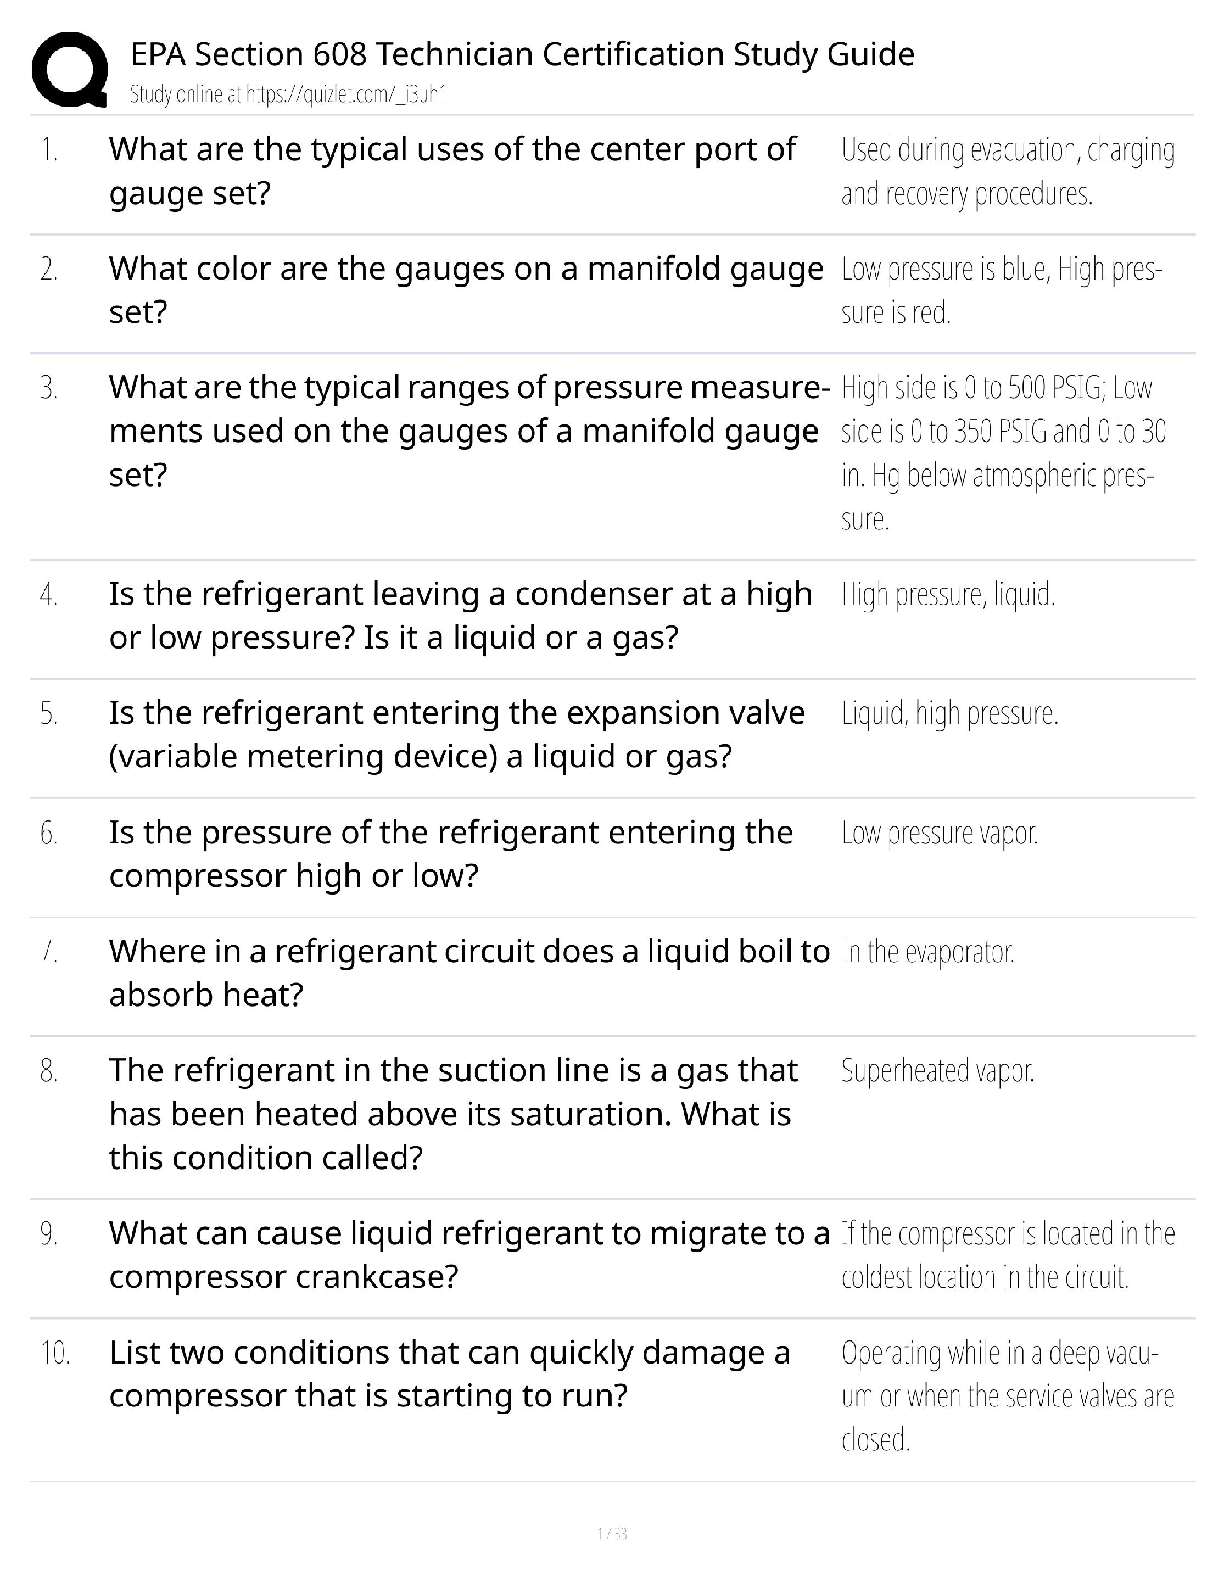The image size is (1224, 1584).
Task: Select question 7 about liquid boiling
Action: 468,972
